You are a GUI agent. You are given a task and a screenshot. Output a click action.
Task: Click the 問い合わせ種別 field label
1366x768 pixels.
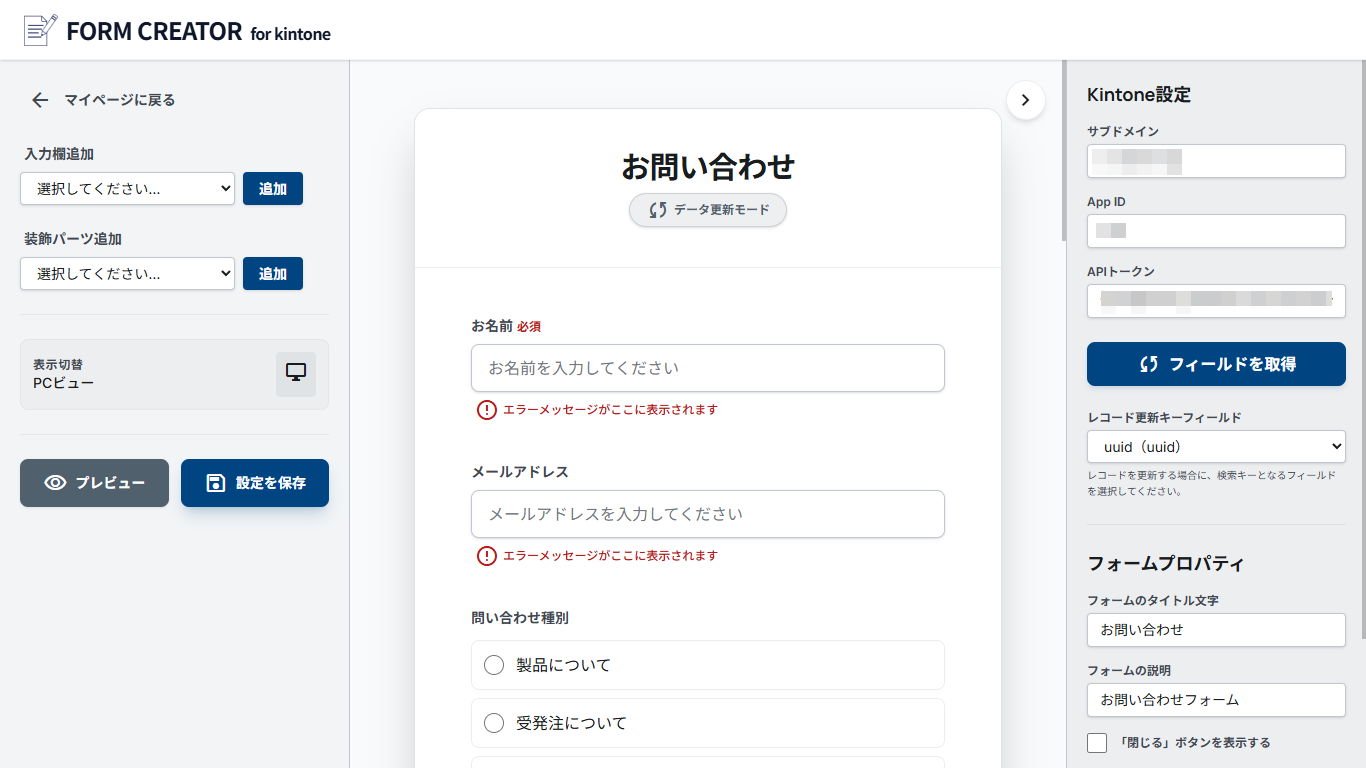pyautogui.click(x=520, y=618)
